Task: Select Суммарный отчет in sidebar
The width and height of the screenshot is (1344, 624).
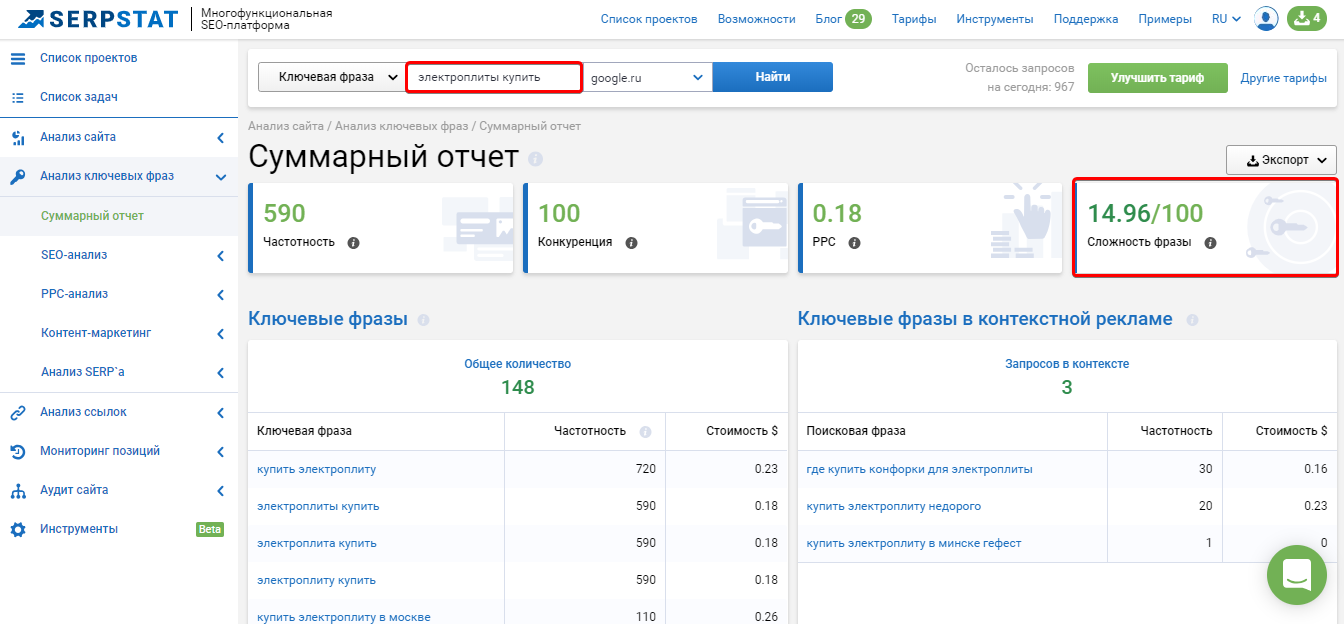Action: tap(92, 215)
